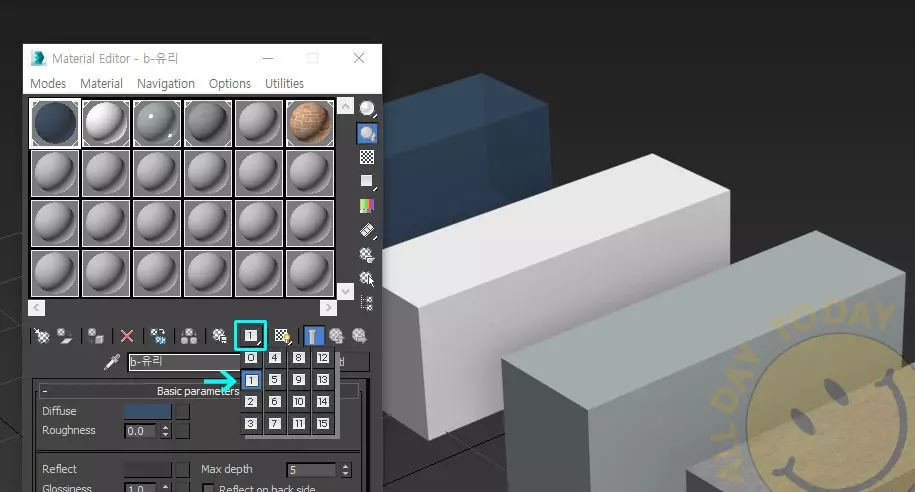Select ID channel 4 in flyout
Viewport: 915px width, 492px height.
(275, 358)
